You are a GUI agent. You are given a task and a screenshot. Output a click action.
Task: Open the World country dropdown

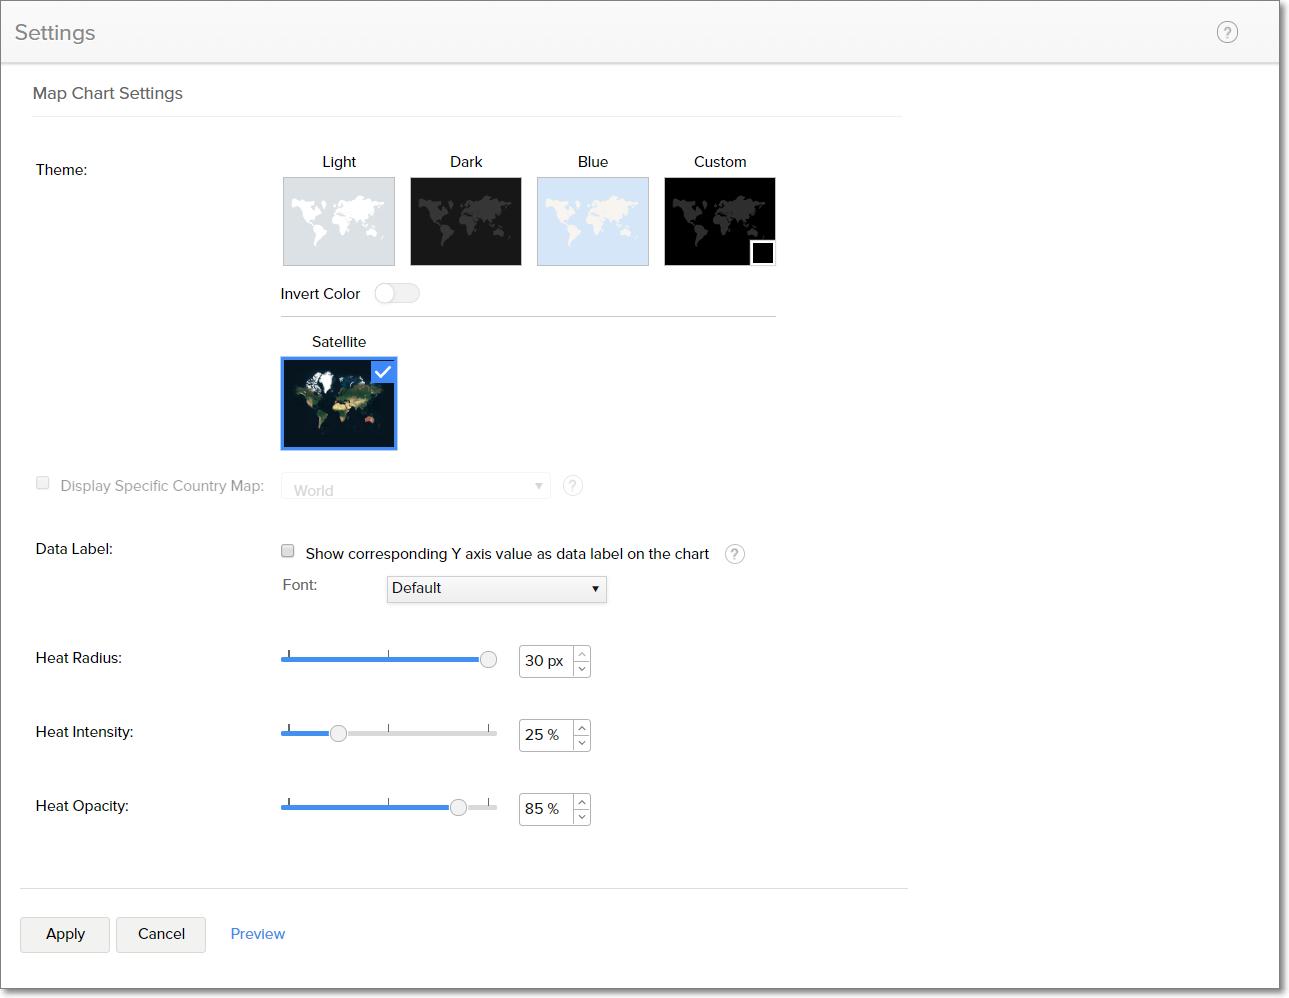click(416, 487)
